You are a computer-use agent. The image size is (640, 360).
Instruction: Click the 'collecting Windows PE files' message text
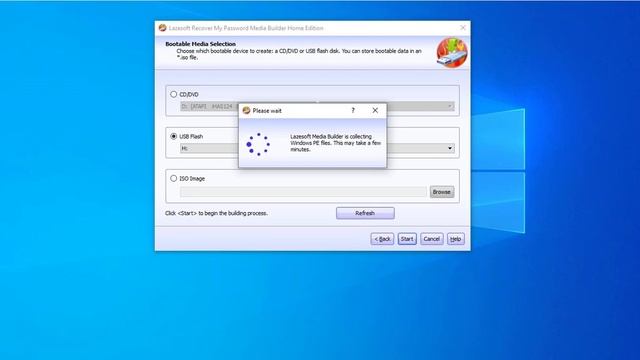pos(336,143)
